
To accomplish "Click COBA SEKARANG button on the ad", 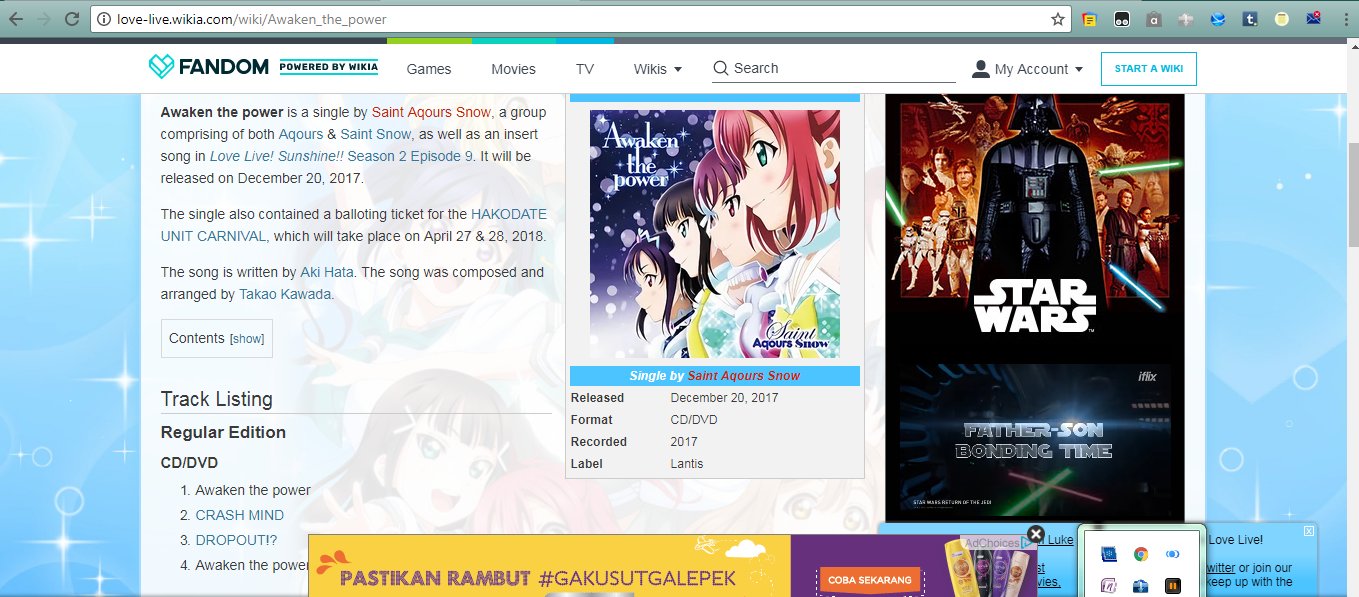I will (868, 580).
